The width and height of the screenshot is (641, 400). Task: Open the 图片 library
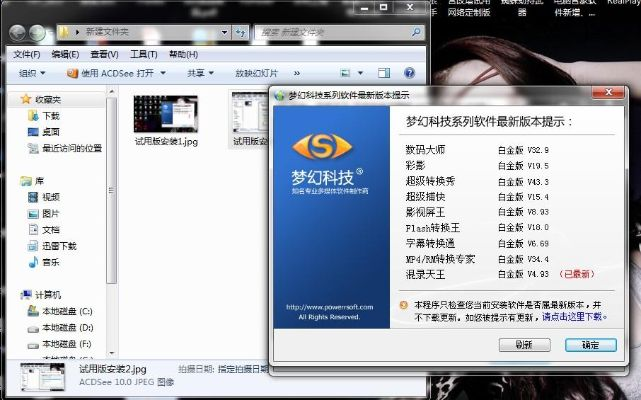pyautogui.click(x=51, y=213)
